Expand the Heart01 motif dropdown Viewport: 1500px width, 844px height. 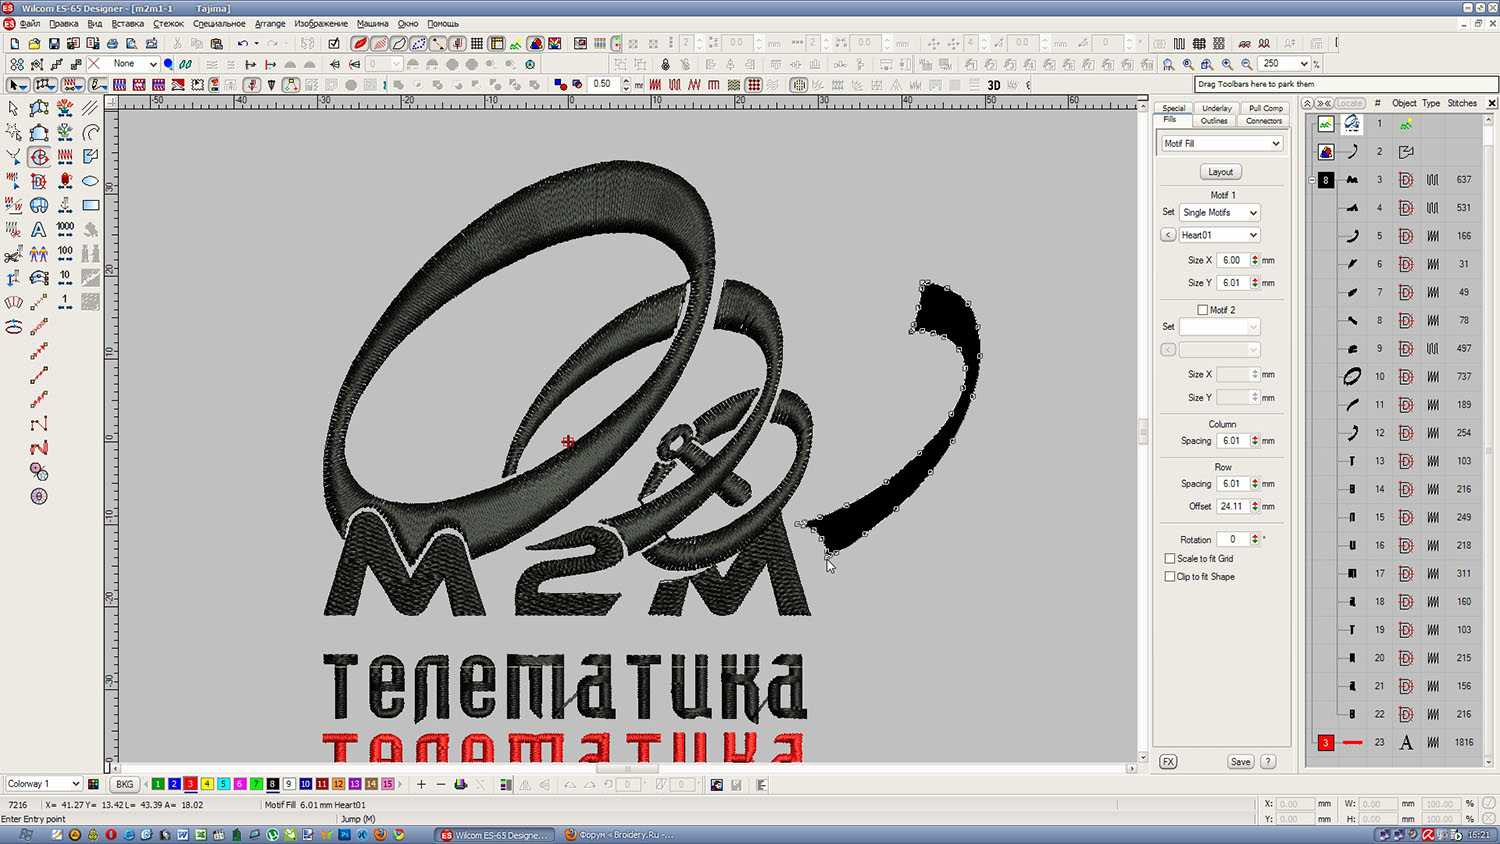[x=1252, y=235]
